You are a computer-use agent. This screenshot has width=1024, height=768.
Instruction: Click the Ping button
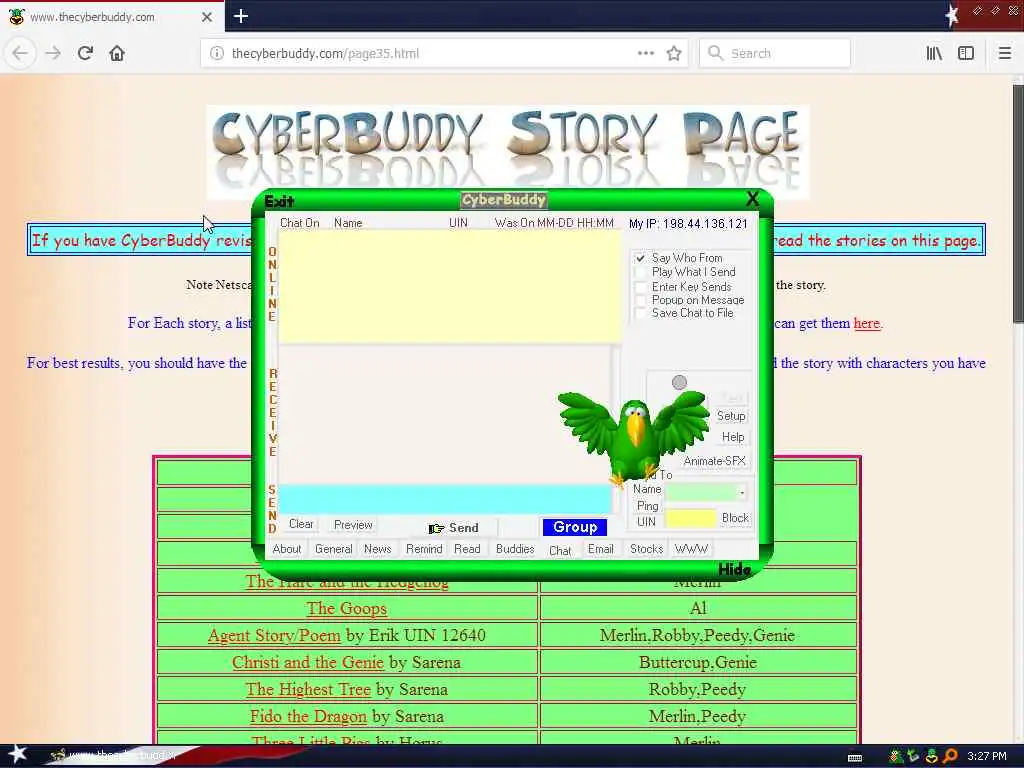pyautogui.click(x=647, y=506)
